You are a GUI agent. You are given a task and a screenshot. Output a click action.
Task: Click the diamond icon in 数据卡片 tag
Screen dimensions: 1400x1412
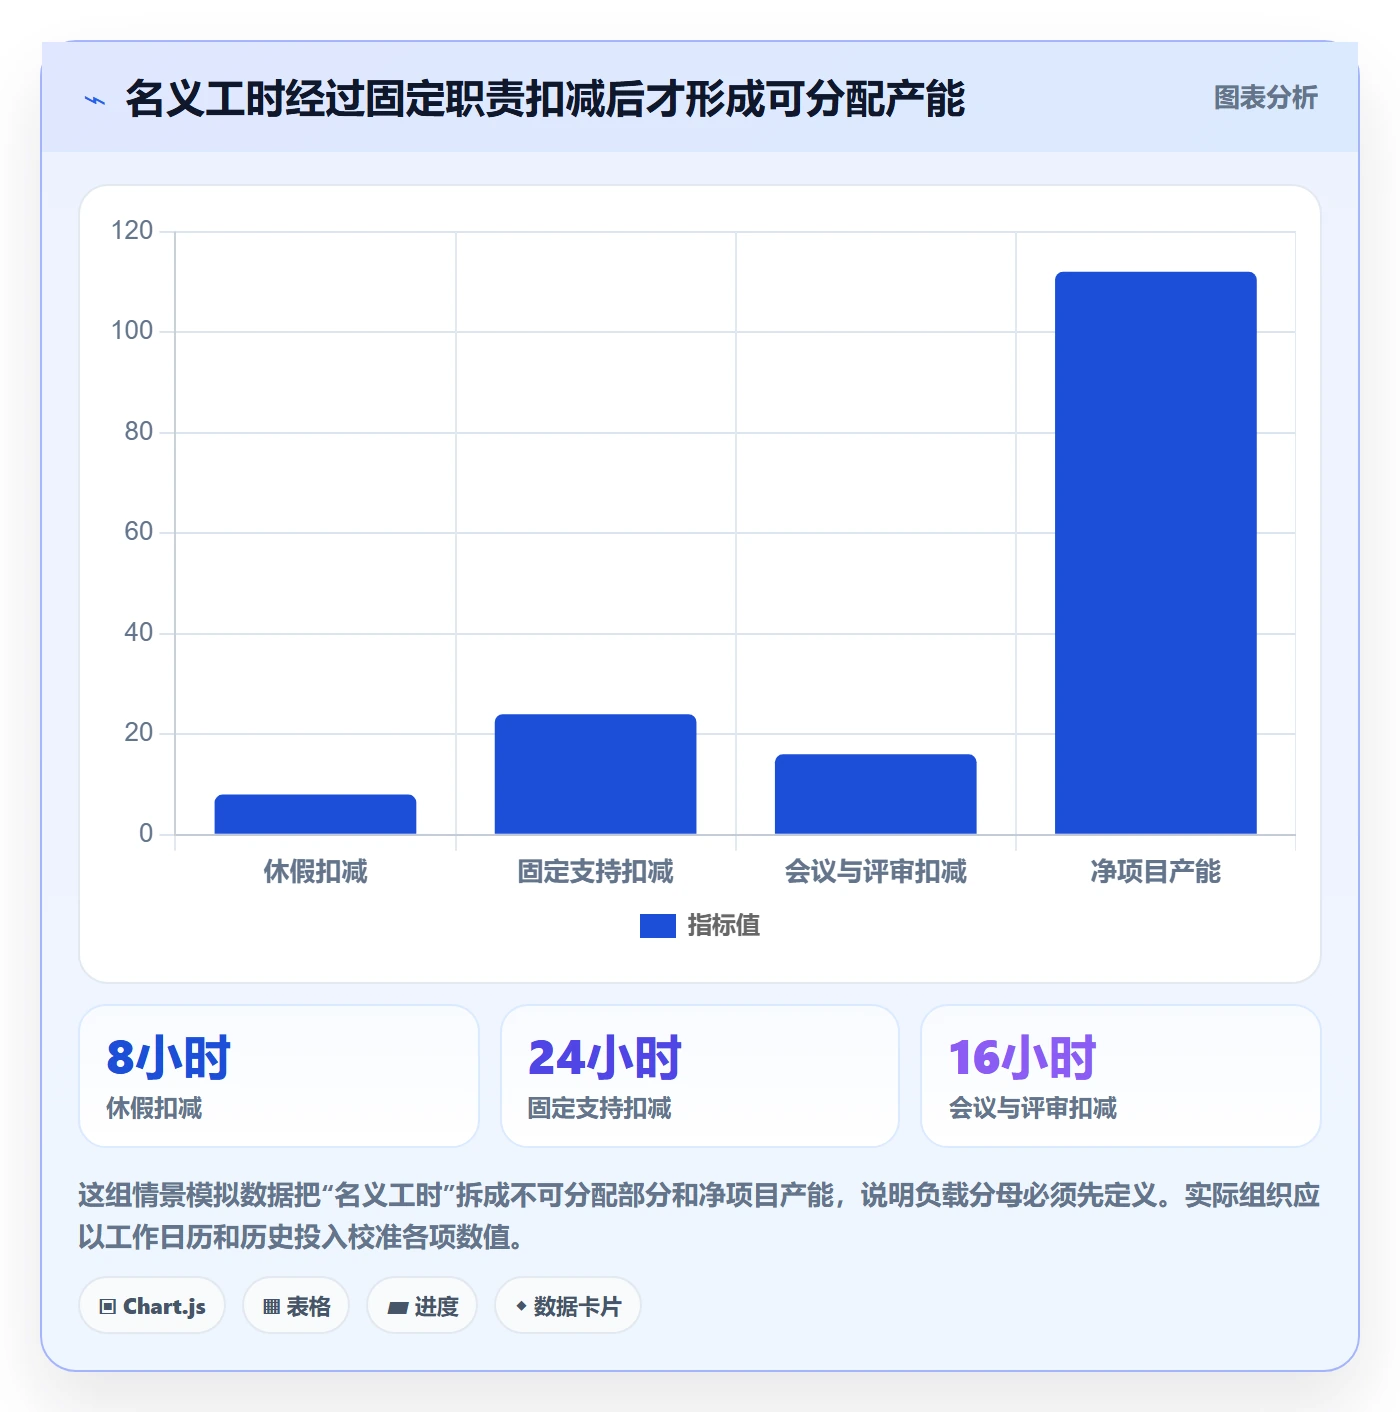click(x=521, y=1306)
